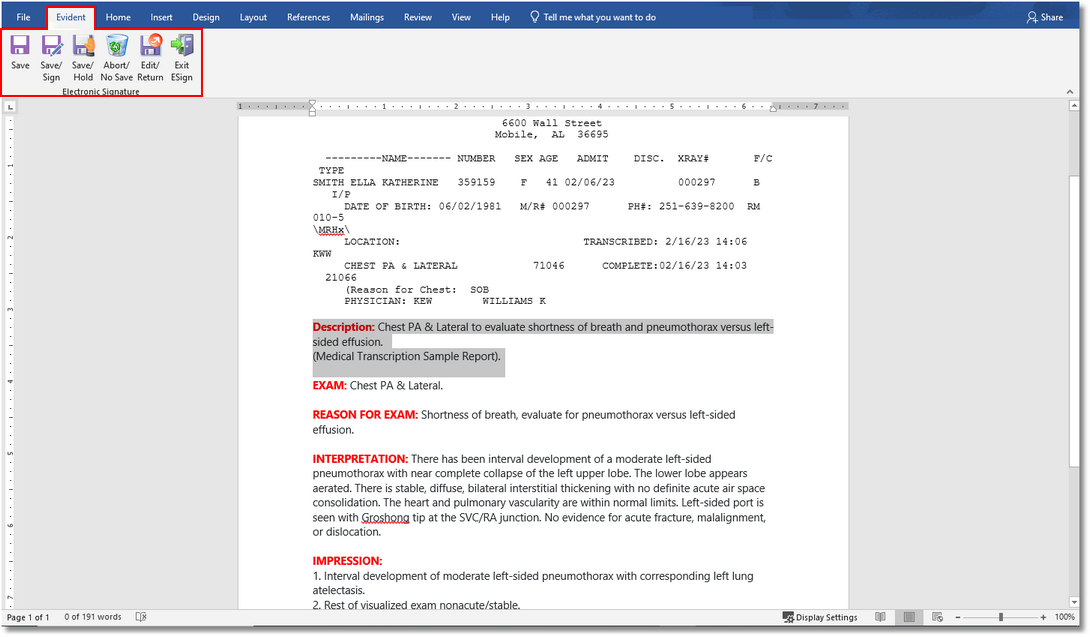Collapse the ribbon with the chevron arrow

[1069, 92]
